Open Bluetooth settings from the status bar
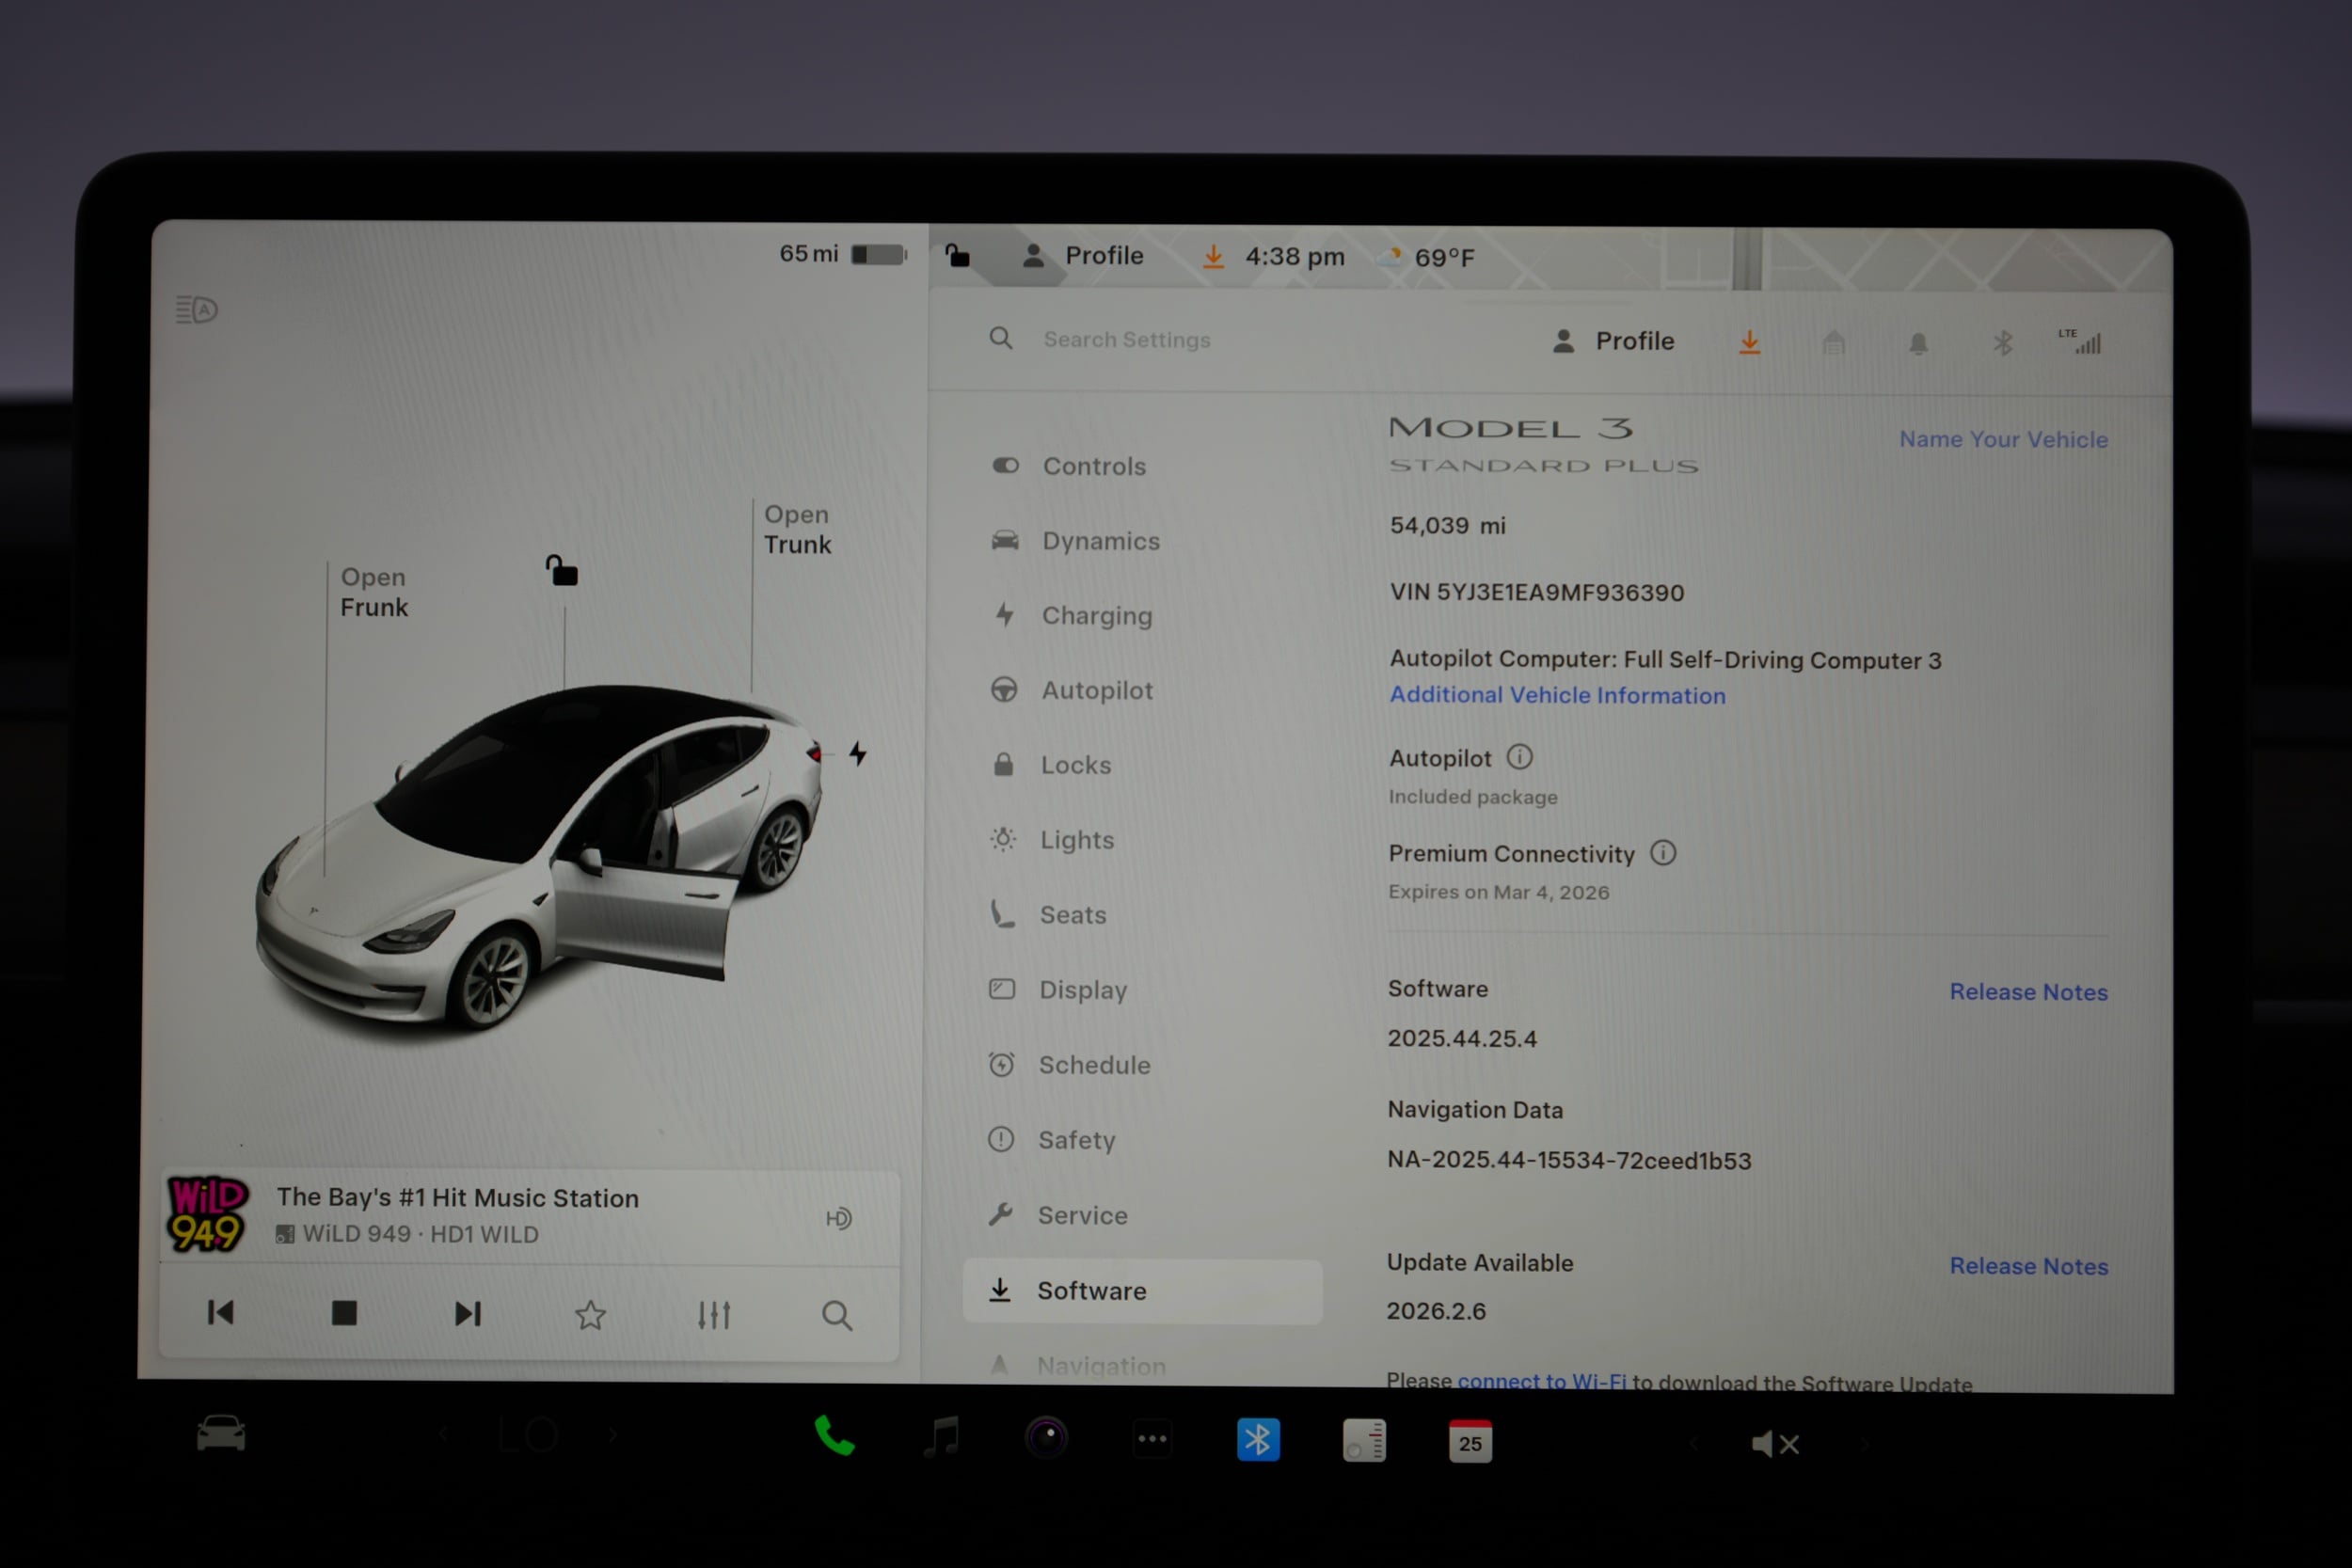This screenshot has height=1568, width=2352. point(2002,342)
